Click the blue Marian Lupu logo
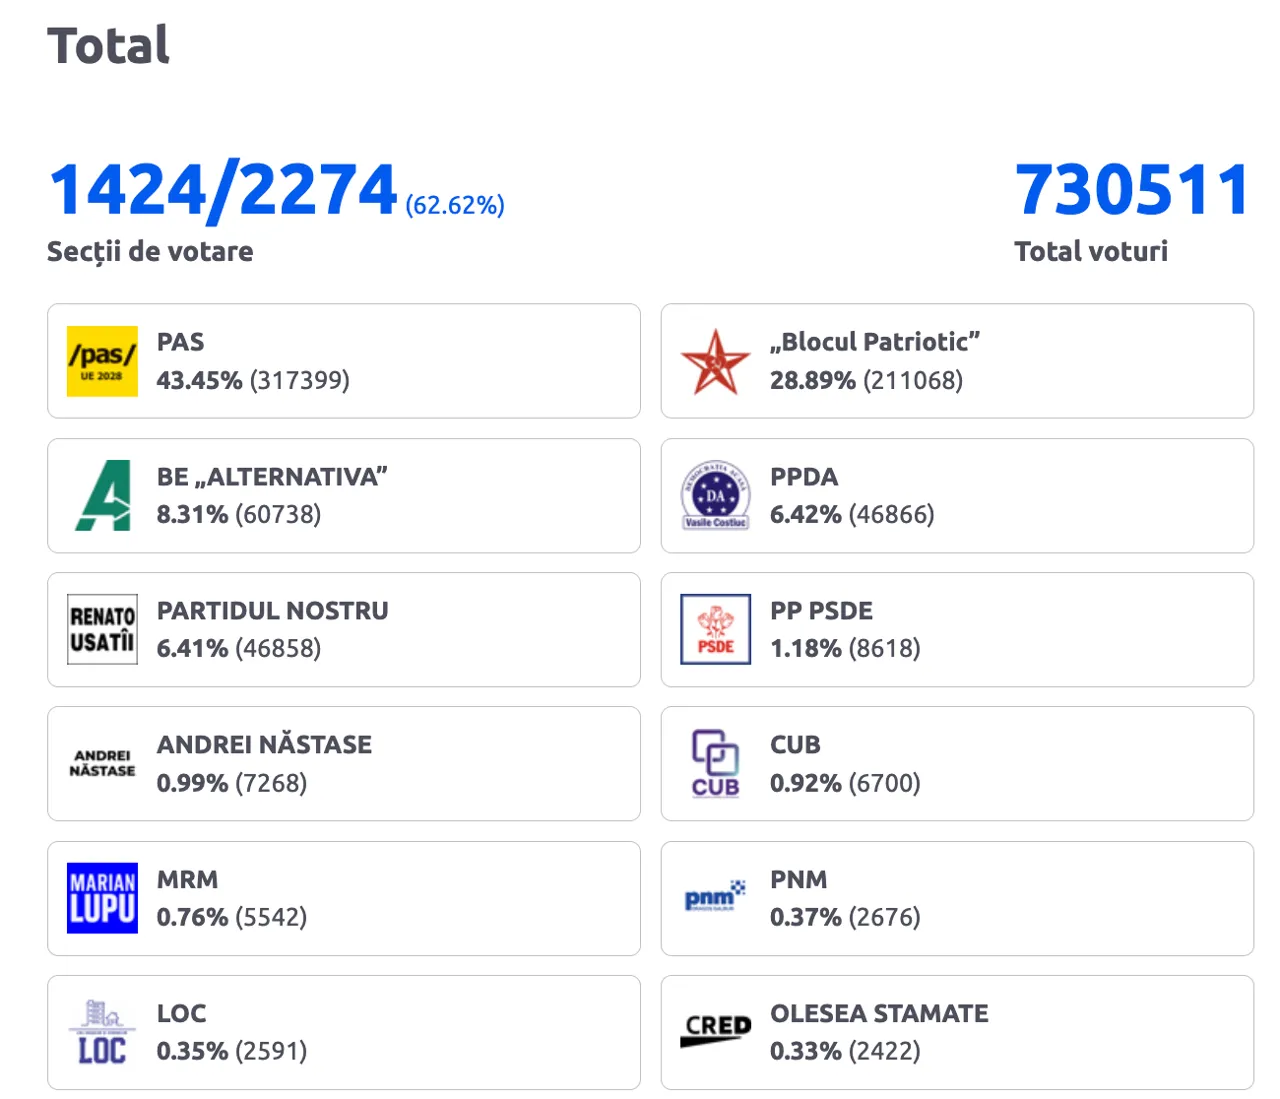The width and height of the screenshot is (1280, 1099). (x=102, y=898)
